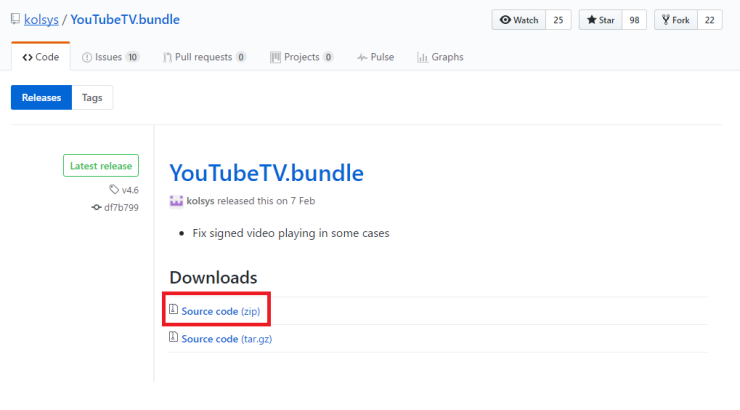The height and width of the screenshot is (410, 740).
Task: Open the YouTubeTV.bundle repository link
Action: [x=125, y=20]
